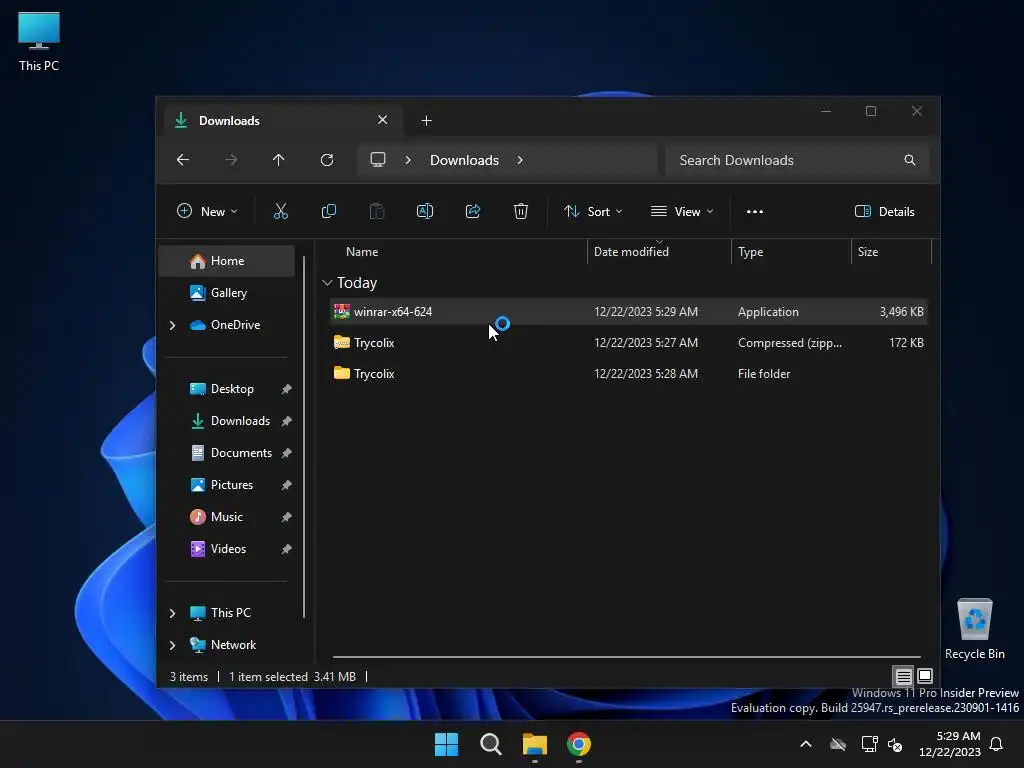
Task: Collapse the Today group
Action: pyautogui.click(x=327, y=283)
